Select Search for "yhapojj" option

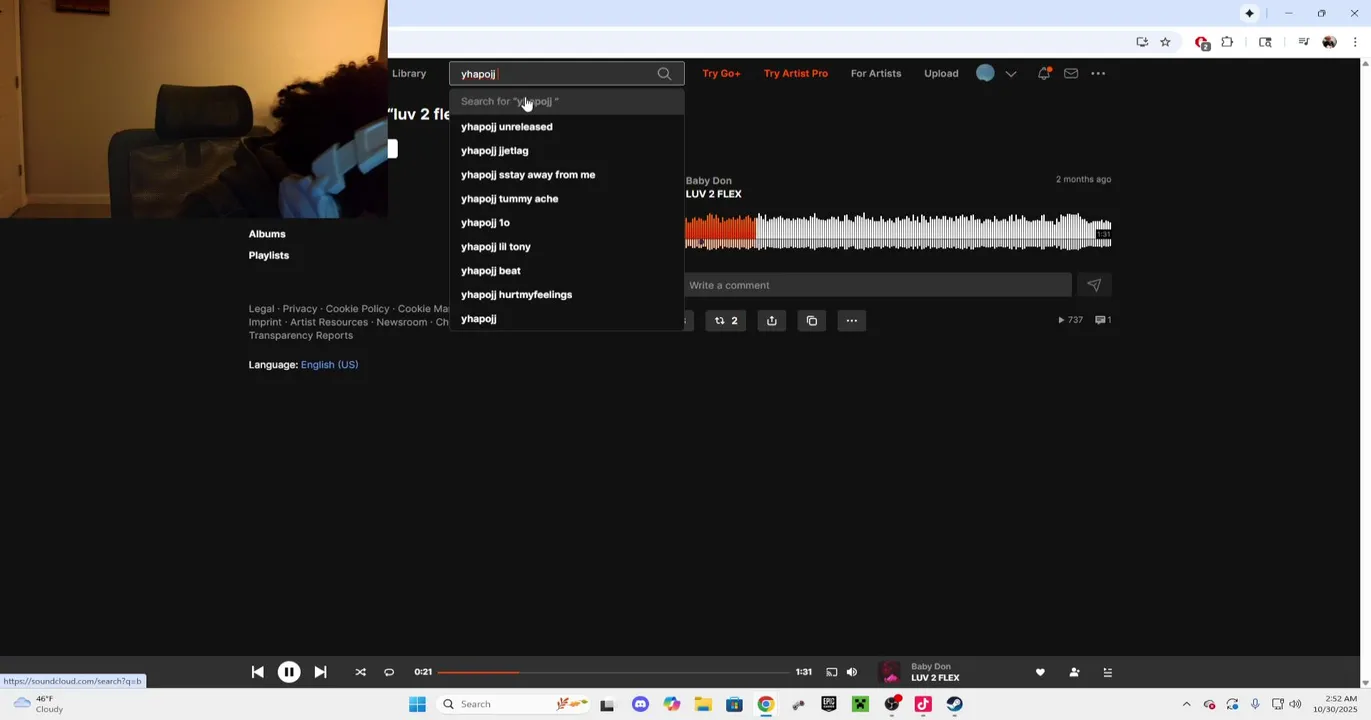click(567, 102)
